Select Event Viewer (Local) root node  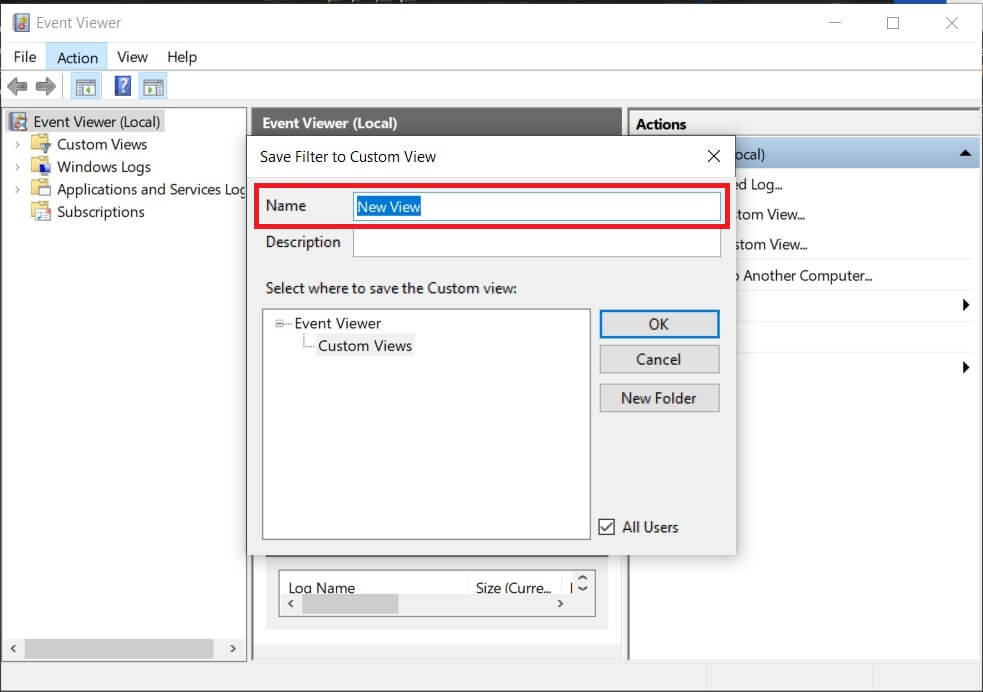pos(96,122)
